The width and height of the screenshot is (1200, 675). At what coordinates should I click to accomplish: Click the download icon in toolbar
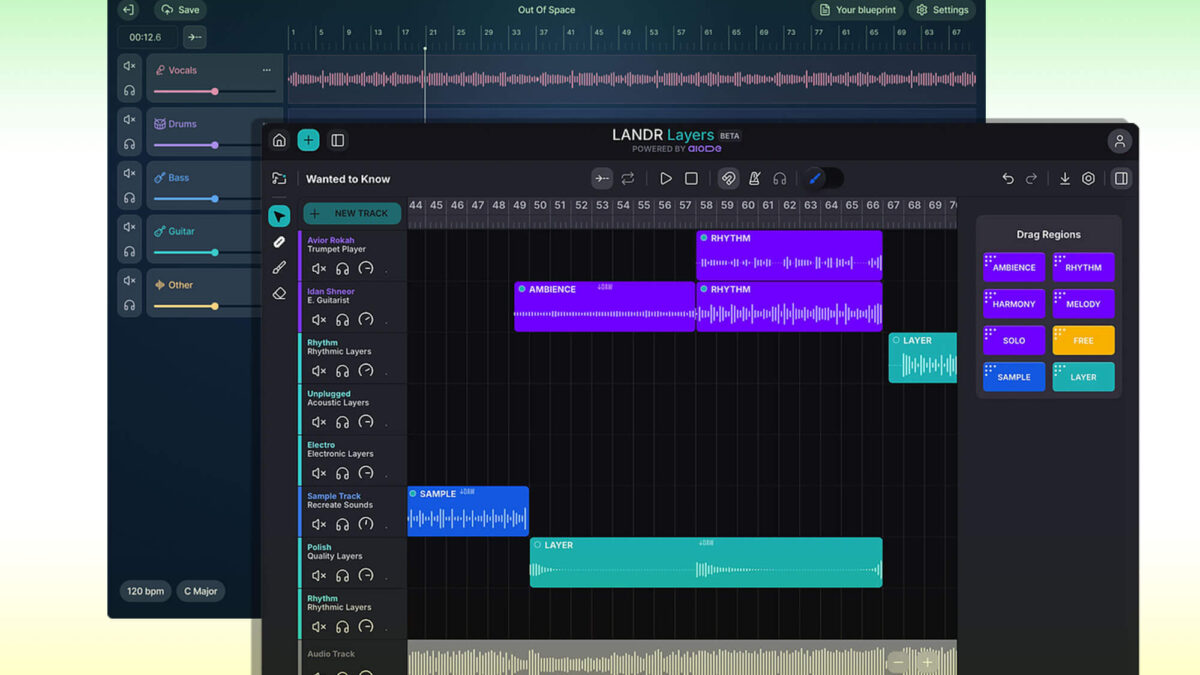1064,179
